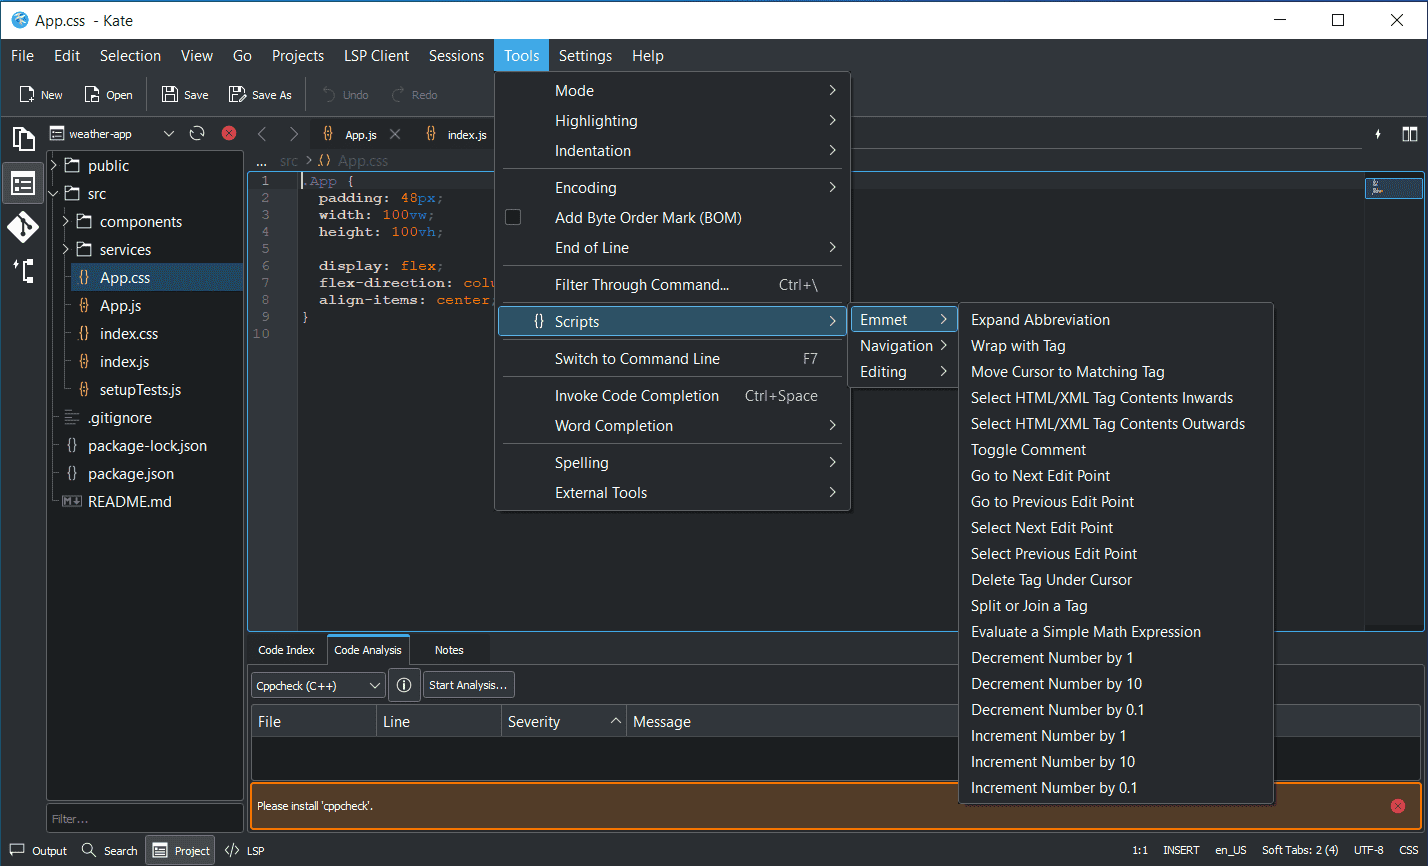The height and width of the screenshot is (866, 1428).
Task: Click the red close project icon
Action: 229,134
